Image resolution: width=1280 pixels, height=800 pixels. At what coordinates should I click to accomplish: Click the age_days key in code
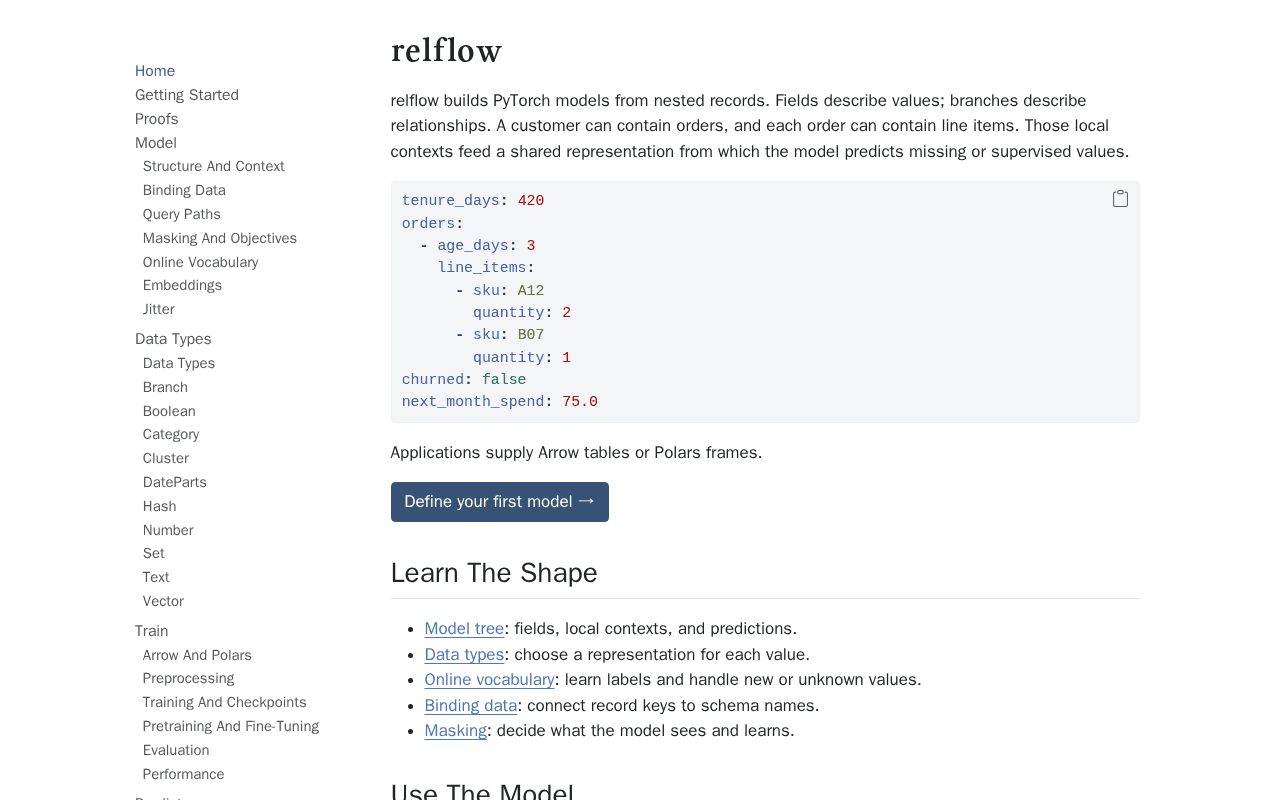click(x=473, y=246)
